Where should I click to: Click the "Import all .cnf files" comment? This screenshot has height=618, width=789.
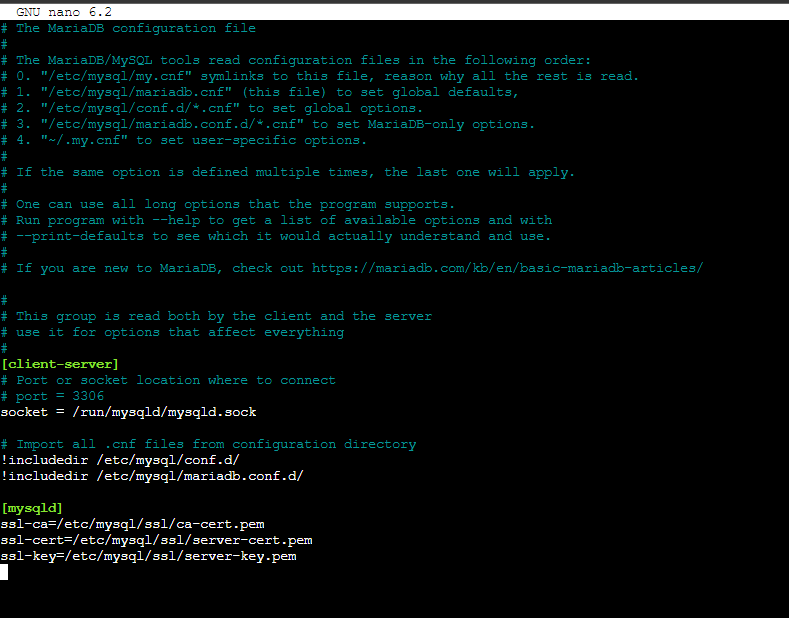(208, 444)
